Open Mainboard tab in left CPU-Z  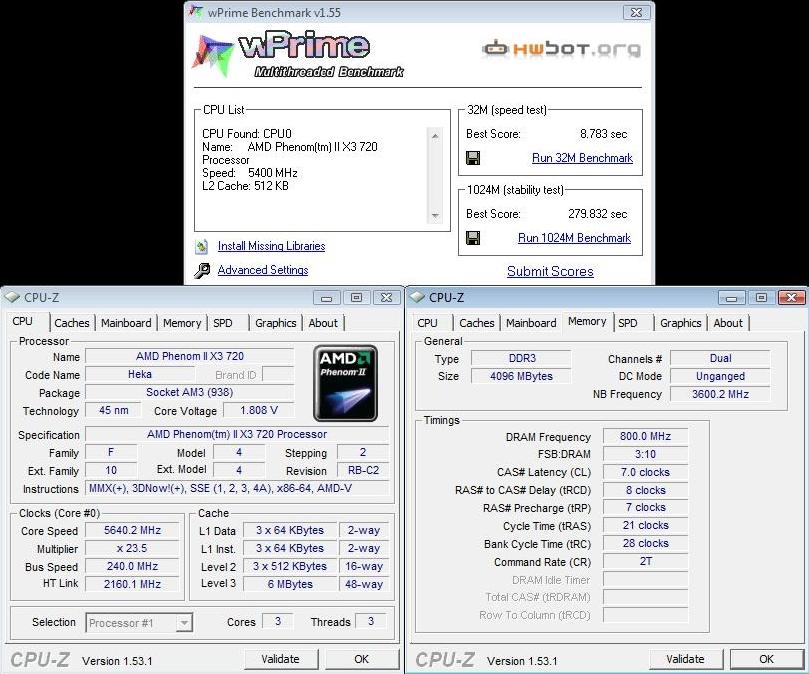pos(126,323)
